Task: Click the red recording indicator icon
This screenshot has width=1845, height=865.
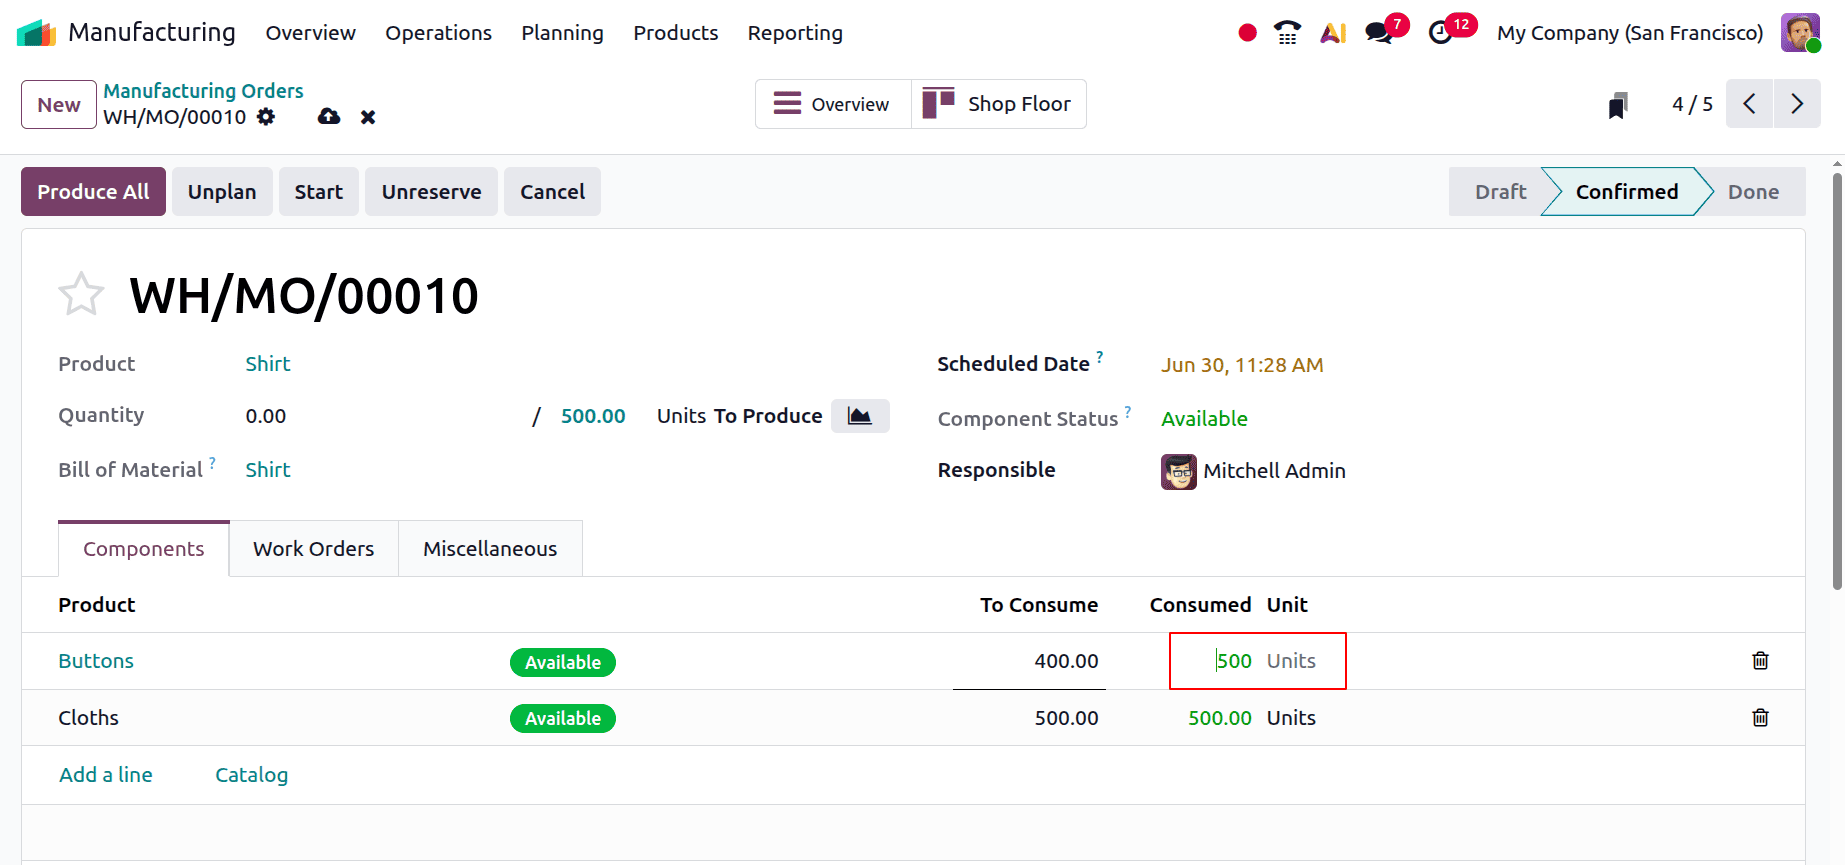Action: [1247, 33]
